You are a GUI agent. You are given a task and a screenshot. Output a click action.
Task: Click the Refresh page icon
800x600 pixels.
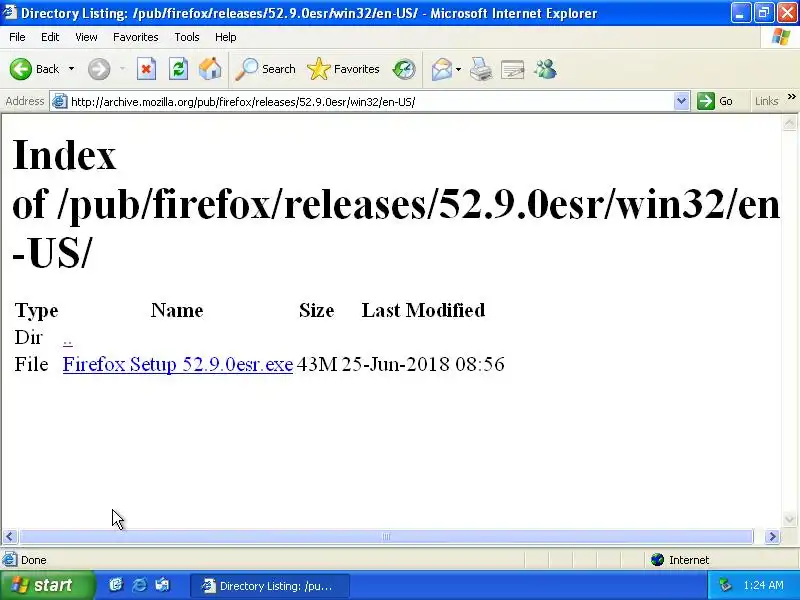[x=178, y=69]
